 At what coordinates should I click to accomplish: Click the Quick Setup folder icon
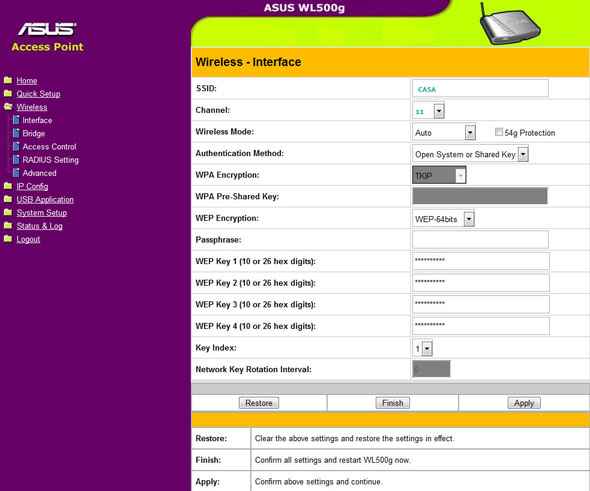pos(8,93)
